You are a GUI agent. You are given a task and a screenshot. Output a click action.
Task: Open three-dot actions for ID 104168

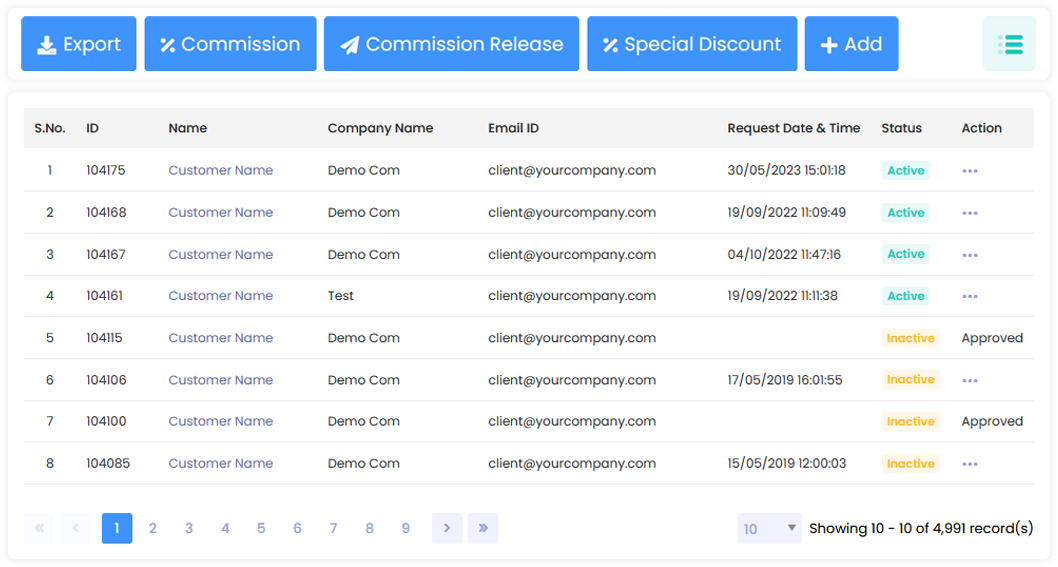click(x=969, y=213)
